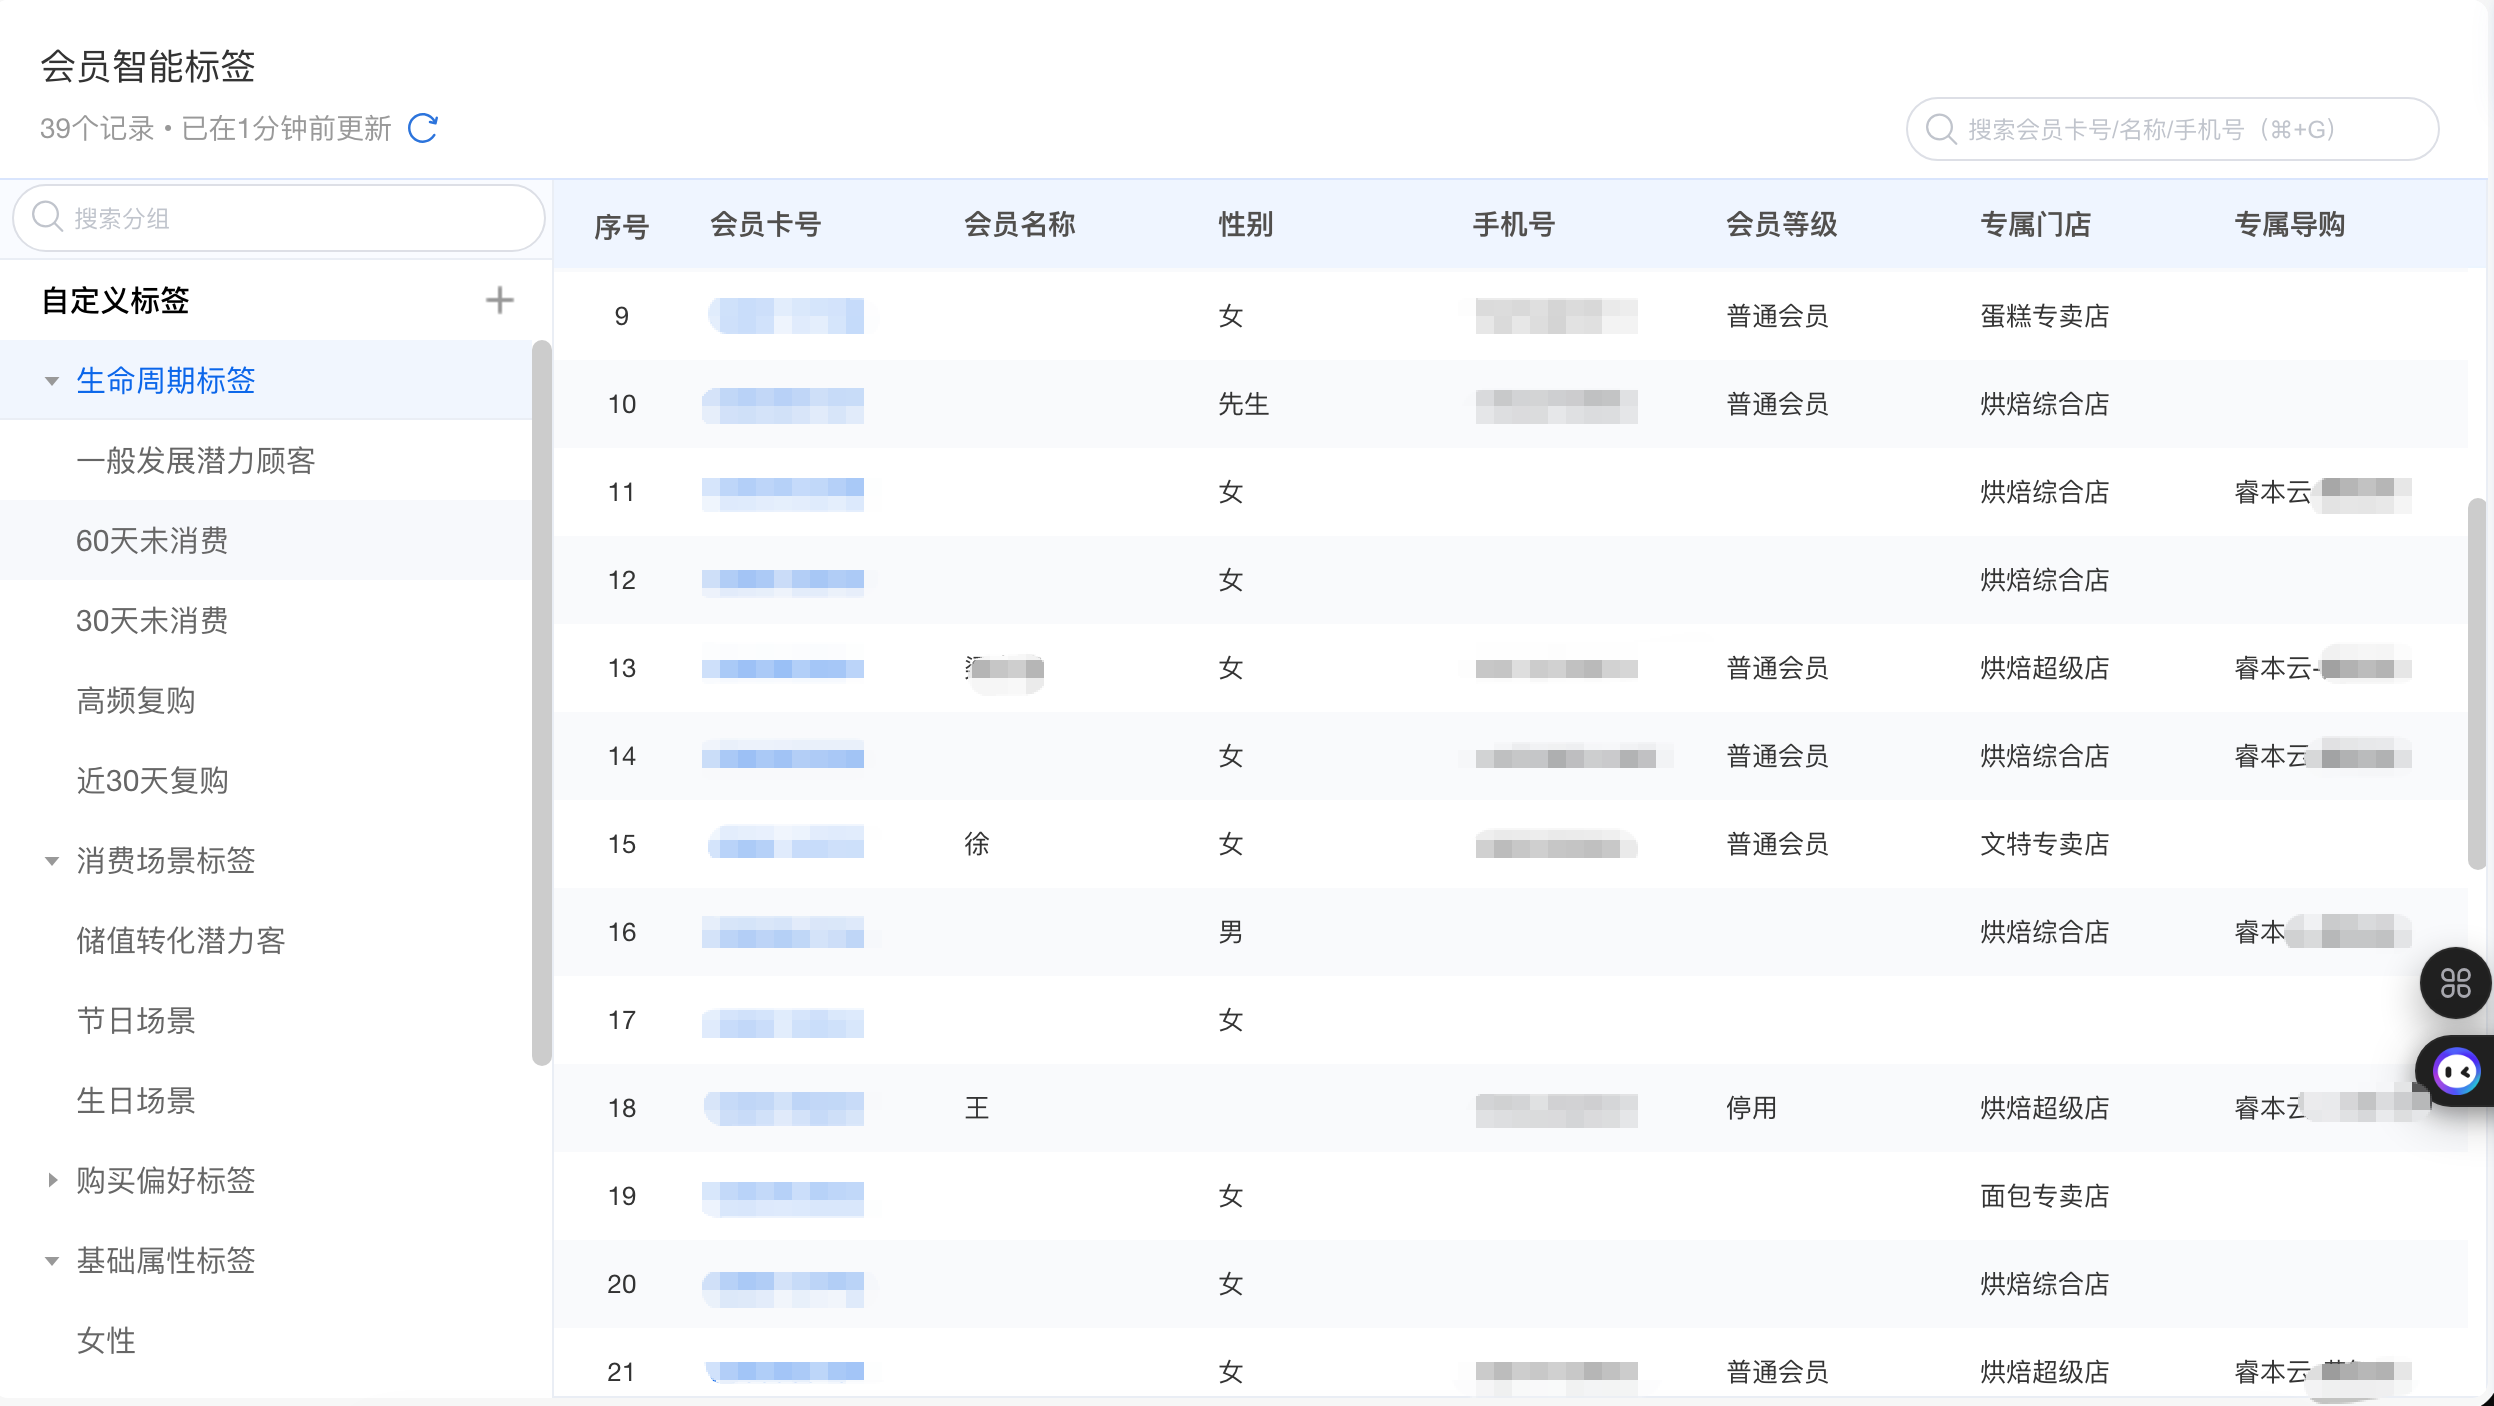
Task: Collapse the 生命周期标签 group arrow
Action: [52, 381]
